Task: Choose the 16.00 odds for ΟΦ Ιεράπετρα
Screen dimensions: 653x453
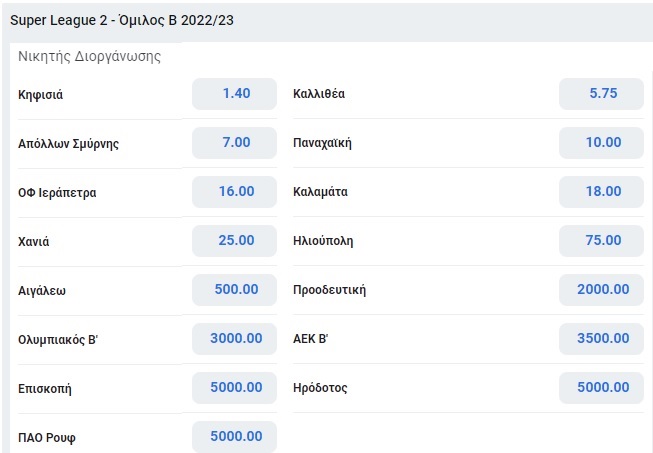Action: click(234, 192)
